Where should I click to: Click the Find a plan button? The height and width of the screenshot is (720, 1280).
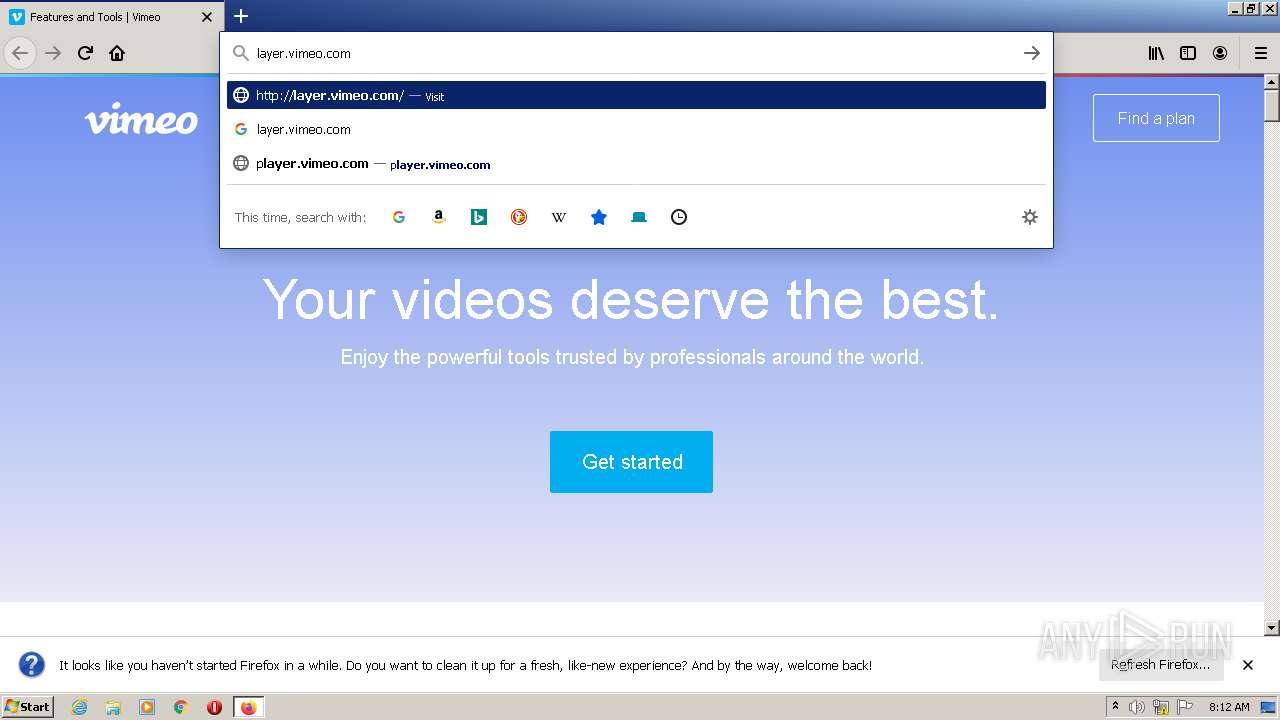tap(1156, 118)
